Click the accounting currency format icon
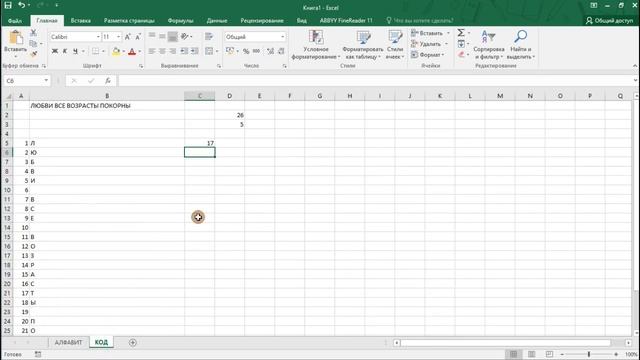This screenshot has height=360, width=640. coord(230,51)
